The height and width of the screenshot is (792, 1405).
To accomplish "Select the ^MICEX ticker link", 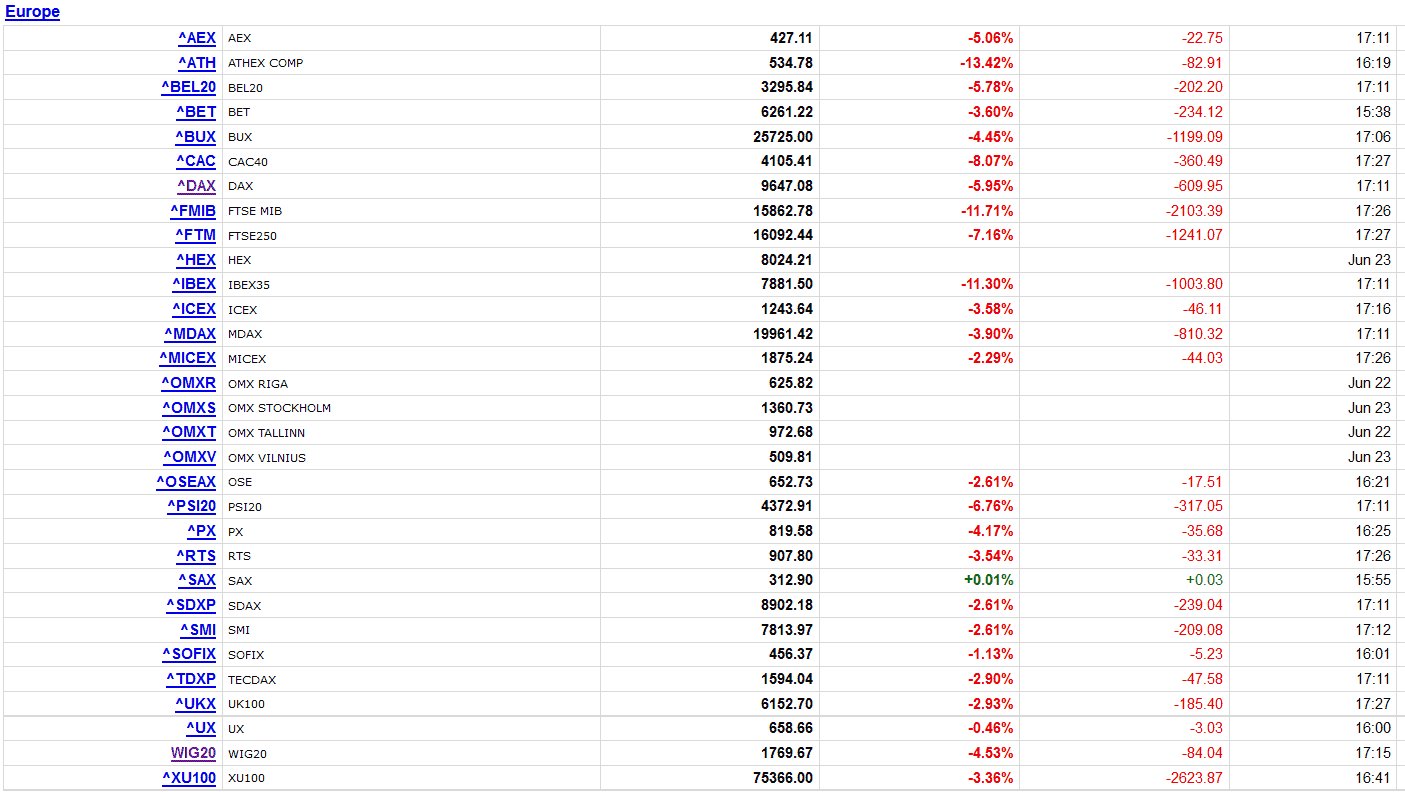I will [x=187, y=358].
